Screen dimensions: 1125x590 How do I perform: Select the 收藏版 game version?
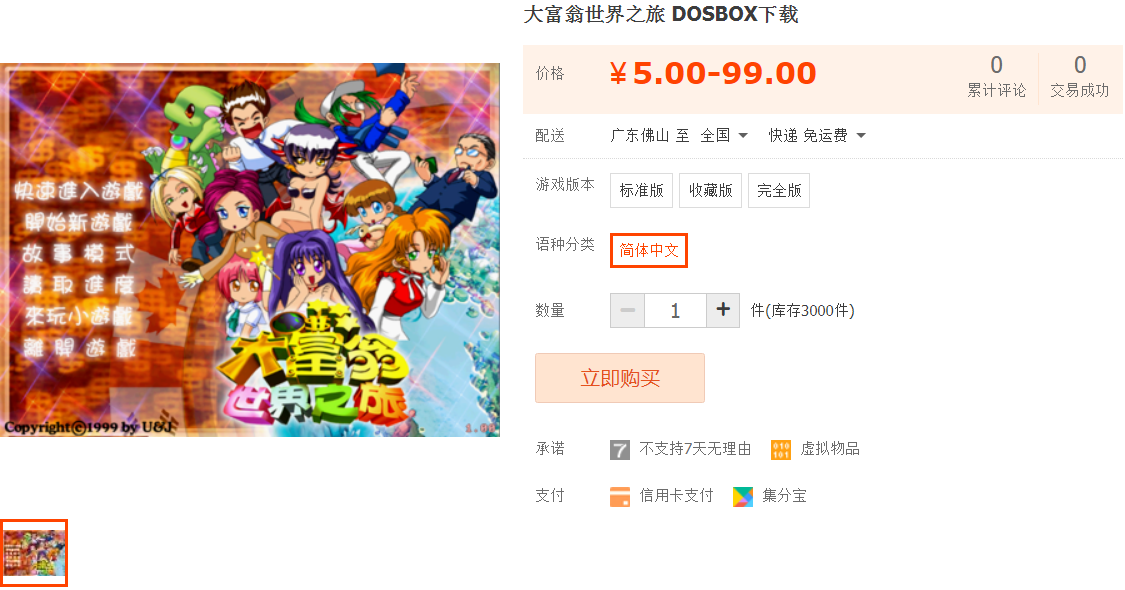pos(710,190)
